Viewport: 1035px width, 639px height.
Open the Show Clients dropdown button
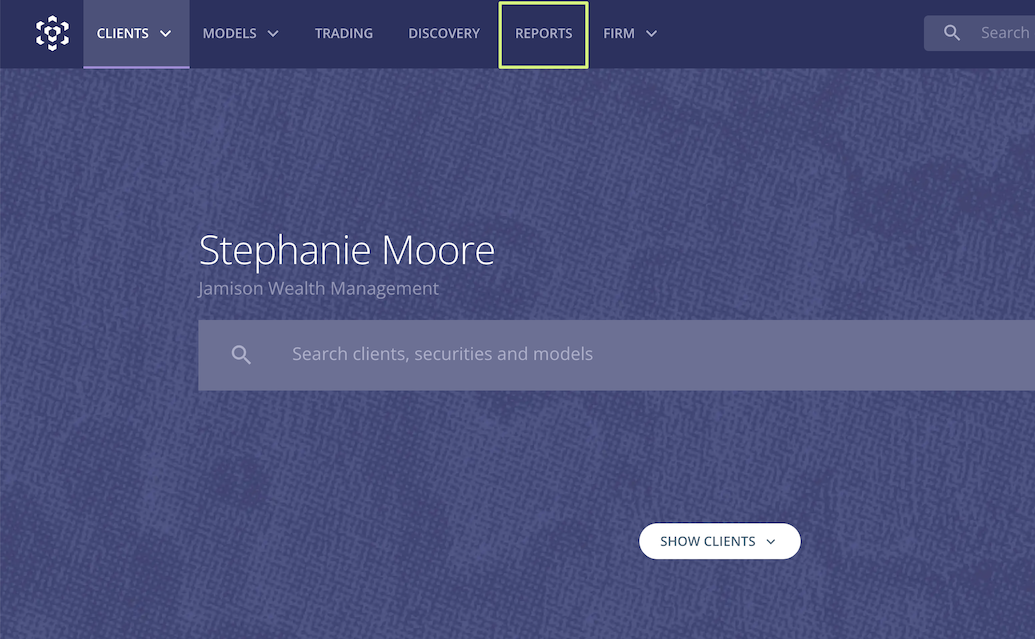pos(719,541)
